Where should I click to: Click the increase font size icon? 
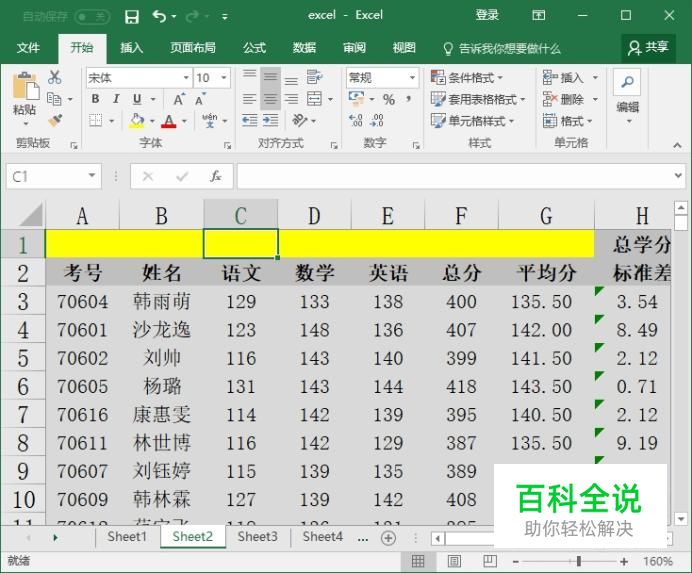pos(179,99)
